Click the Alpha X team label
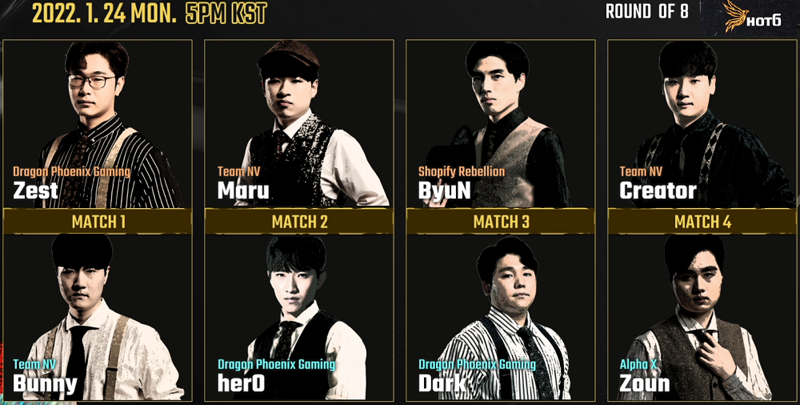Image resolution: width=800 pixels, height=405 pixels. 638,364
